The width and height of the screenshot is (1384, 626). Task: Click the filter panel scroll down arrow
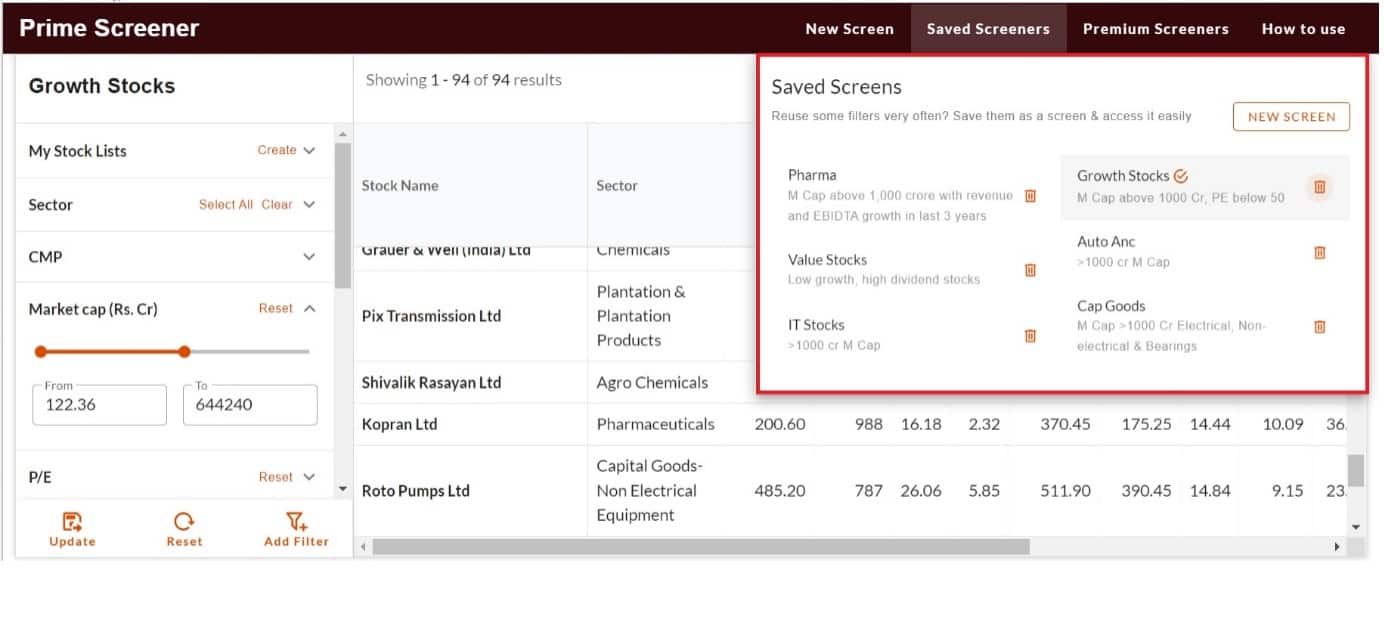[342, 489]
